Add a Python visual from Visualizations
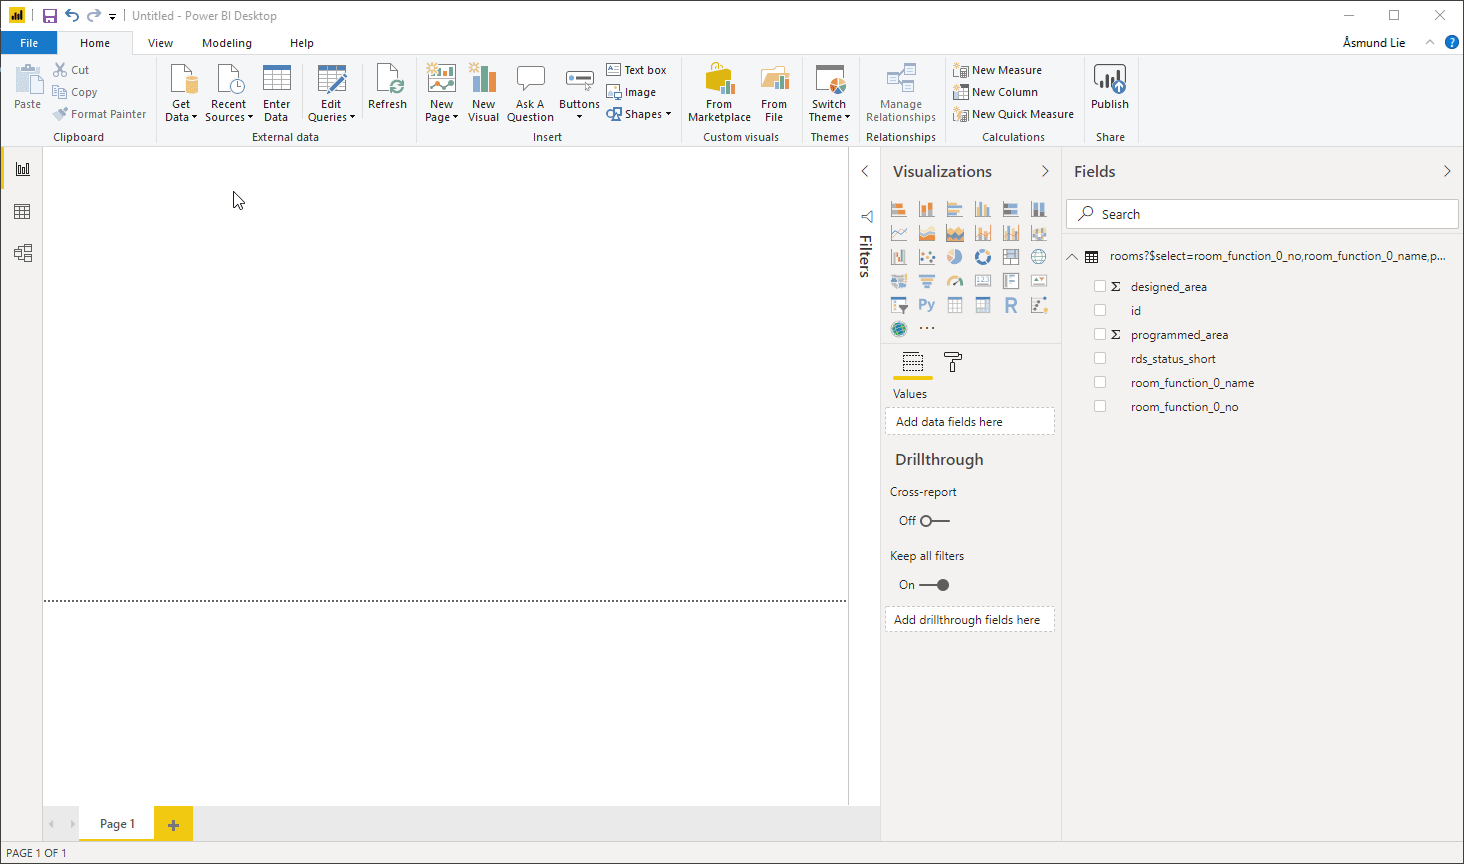 point(927,305)
